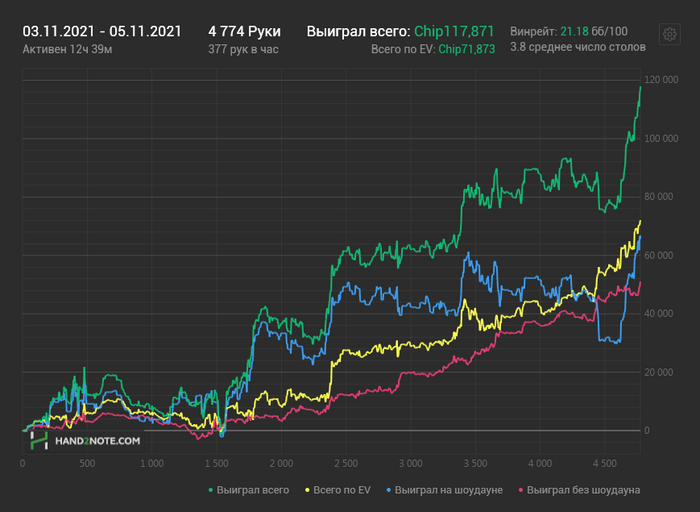Click the 100 000 y-axis label

(x=661, y=138)
